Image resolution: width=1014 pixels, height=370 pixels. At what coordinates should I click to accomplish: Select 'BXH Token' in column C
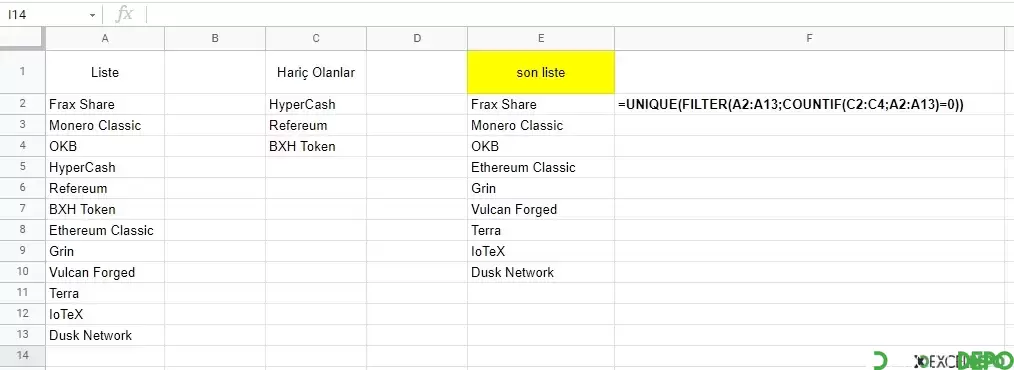coord(316,146)
